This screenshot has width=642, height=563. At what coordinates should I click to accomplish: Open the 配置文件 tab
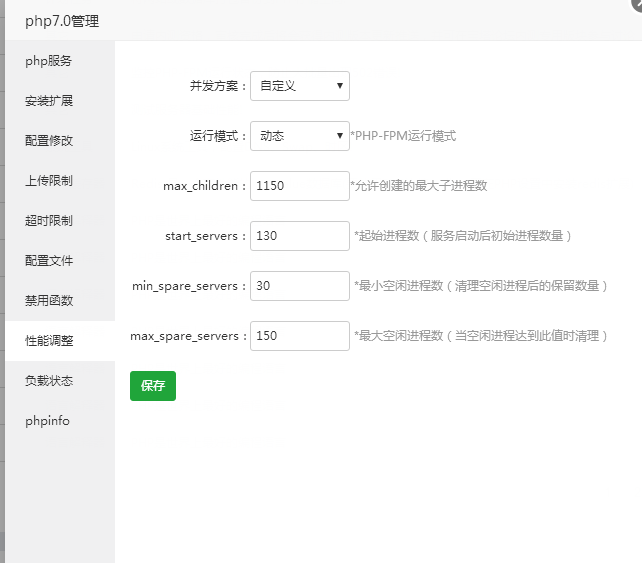(60, 260)
